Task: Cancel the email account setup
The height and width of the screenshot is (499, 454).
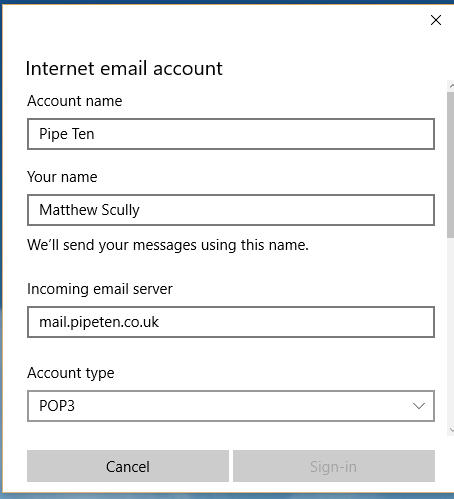Action: pos(128,466)
